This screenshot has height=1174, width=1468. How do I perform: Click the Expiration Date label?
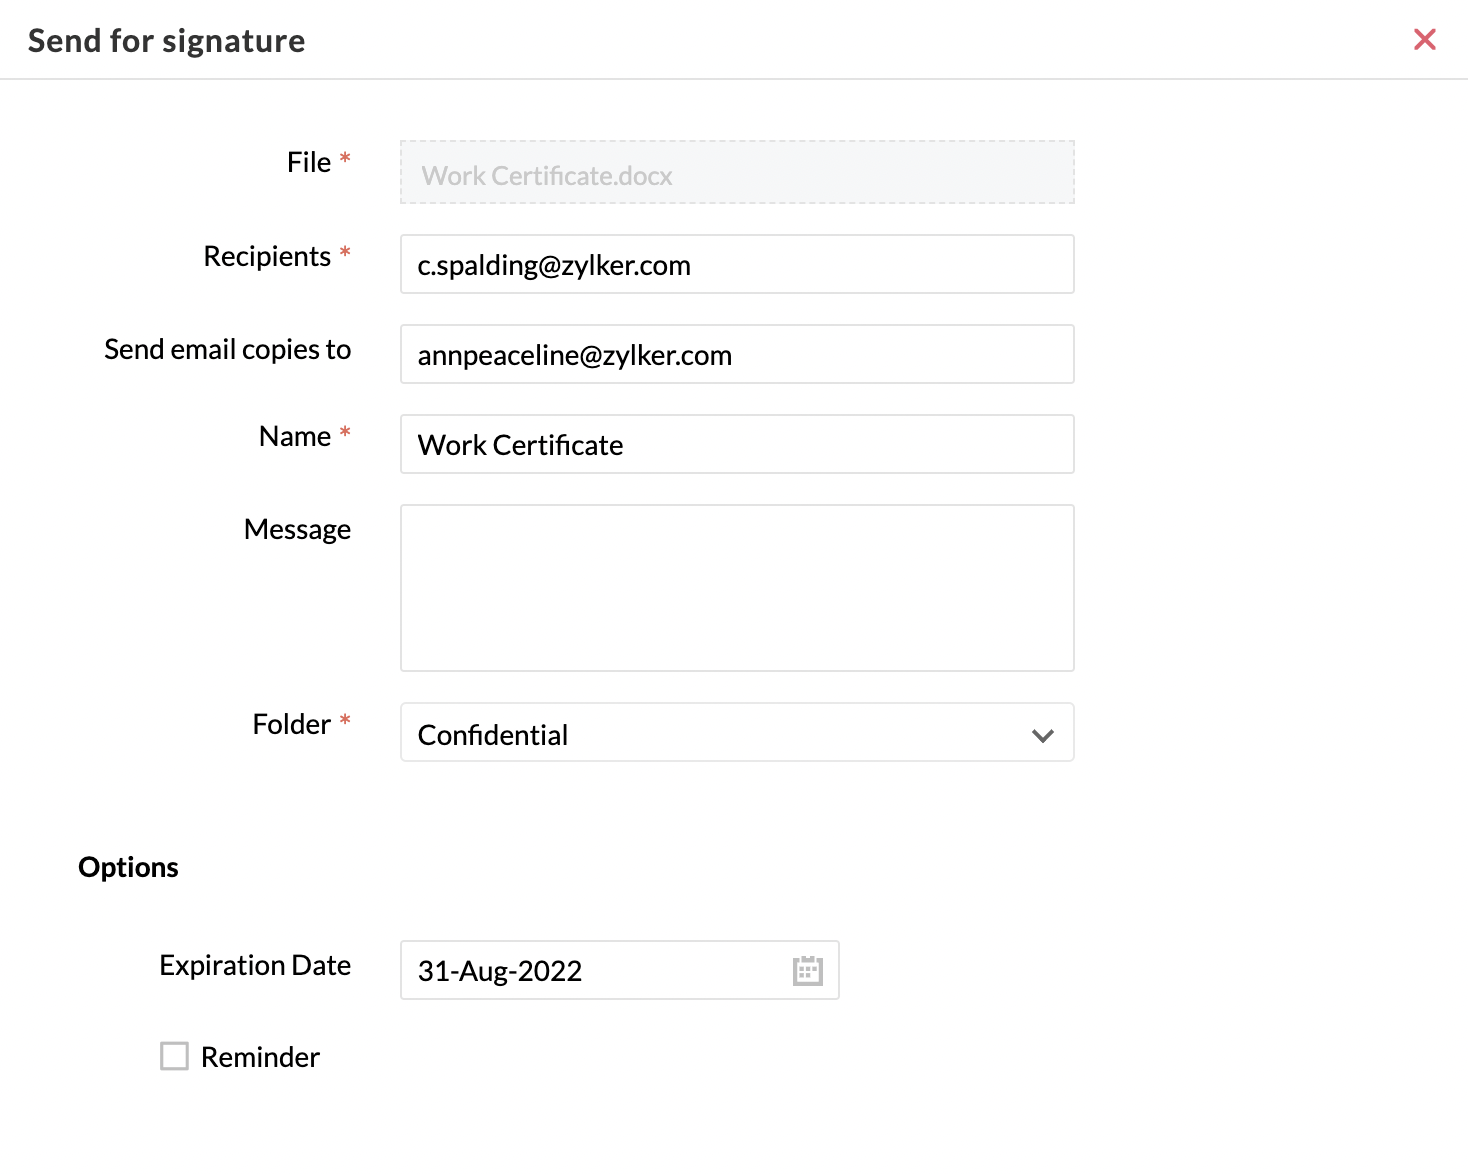pyautogui.click(x=255, y=965)
